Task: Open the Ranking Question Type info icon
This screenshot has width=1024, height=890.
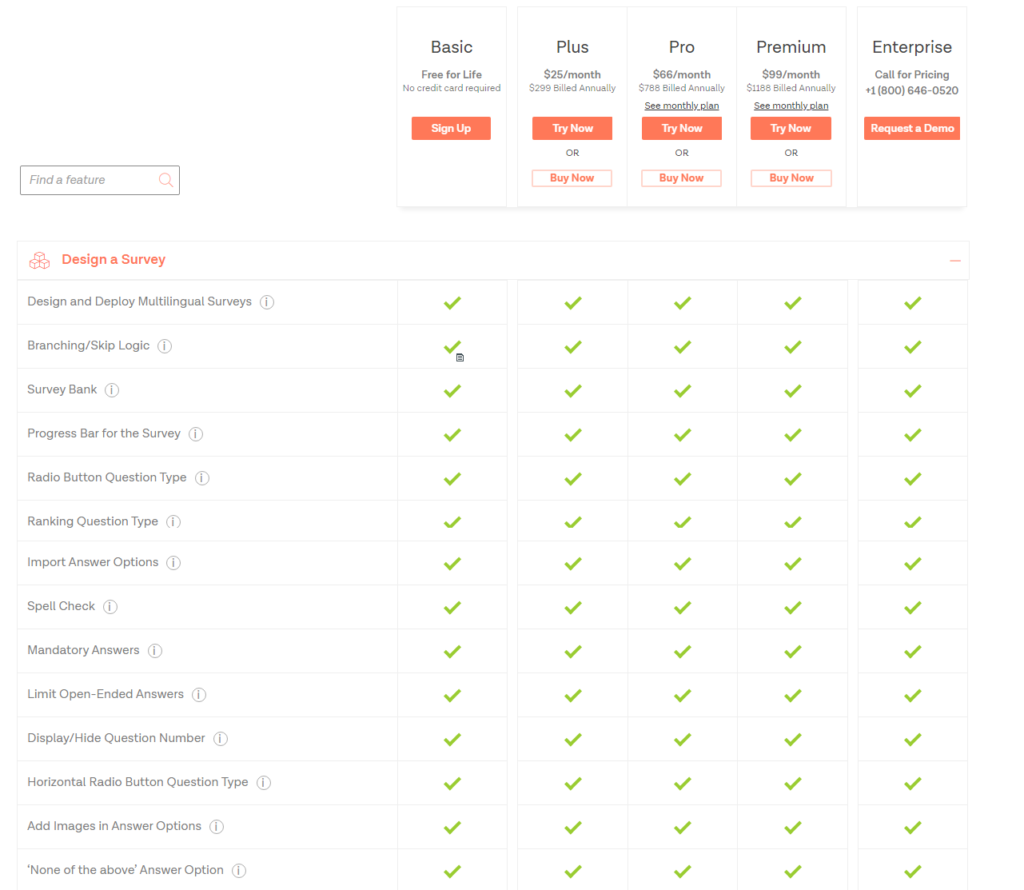Action: coord(173,522)
